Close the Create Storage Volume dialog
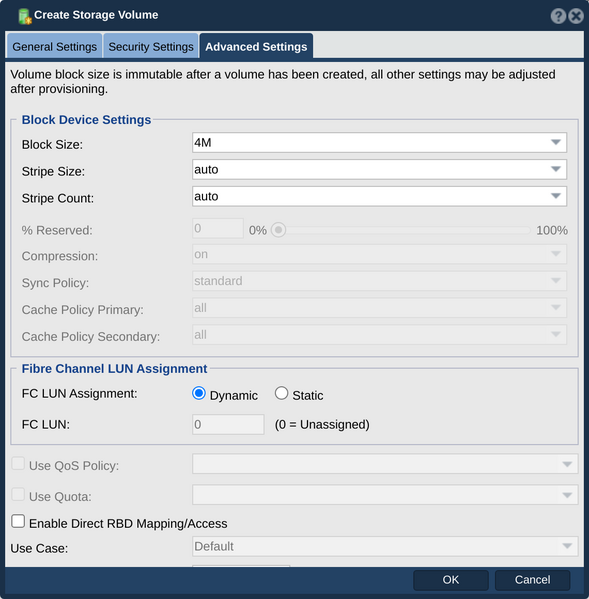 (x=576, y=16)
